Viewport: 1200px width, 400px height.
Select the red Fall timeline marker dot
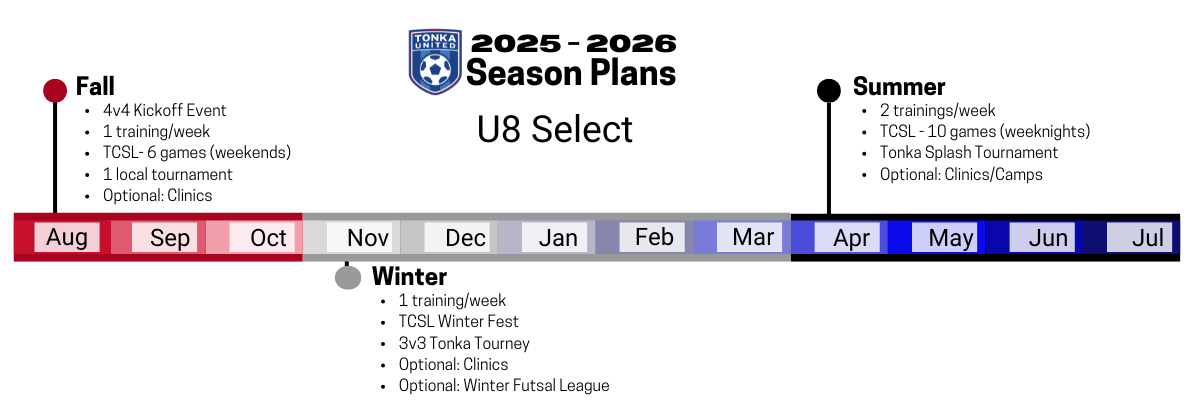[55, 91]
